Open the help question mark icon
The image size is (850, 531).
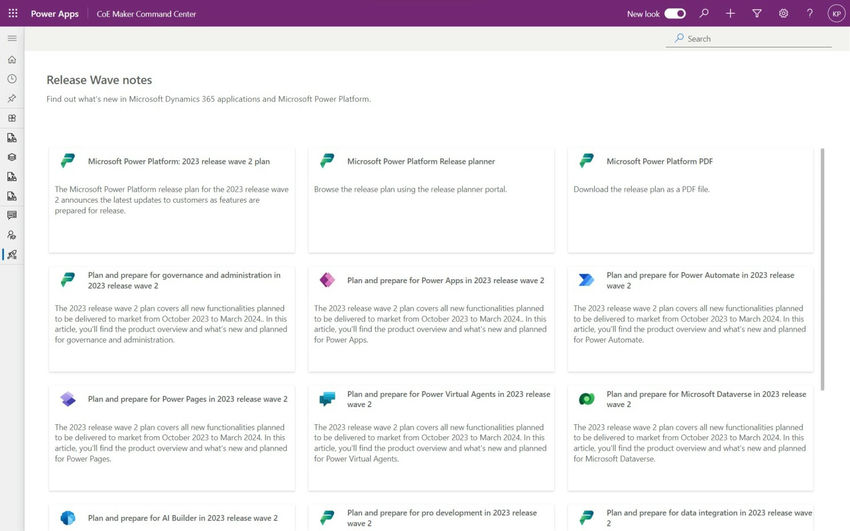[x=809, y=13]
